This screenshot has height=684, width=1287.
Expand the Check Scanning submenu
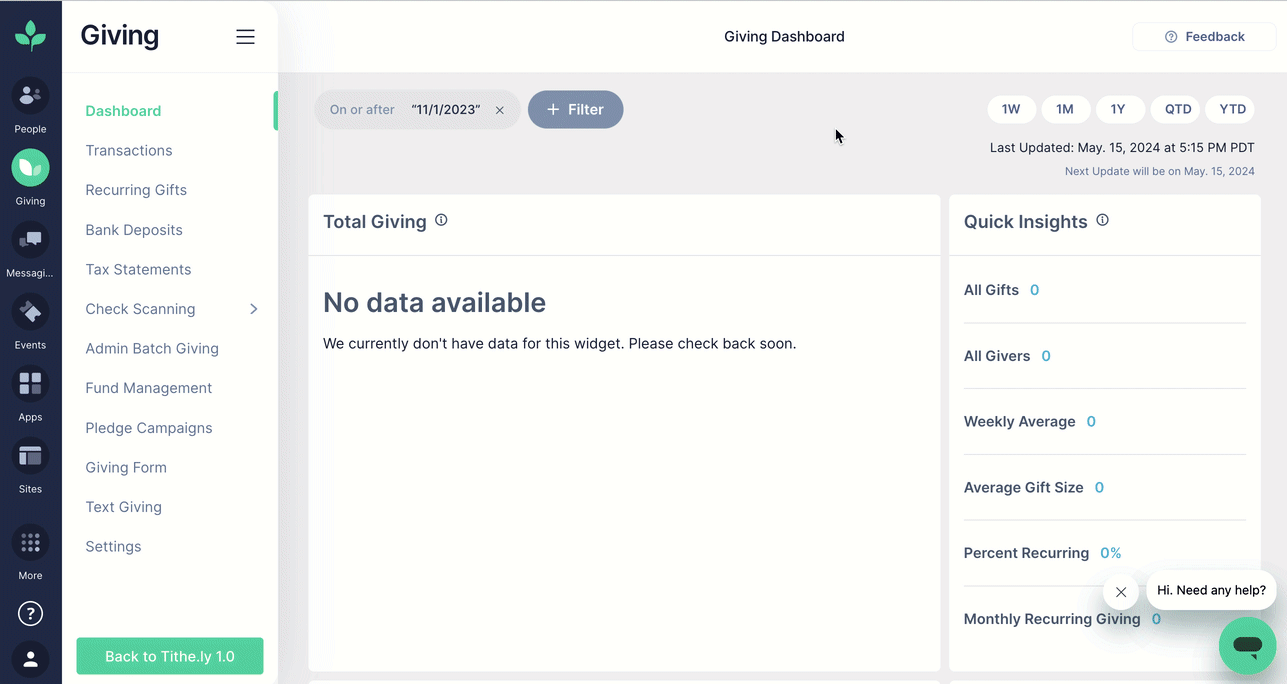(254, 309)
